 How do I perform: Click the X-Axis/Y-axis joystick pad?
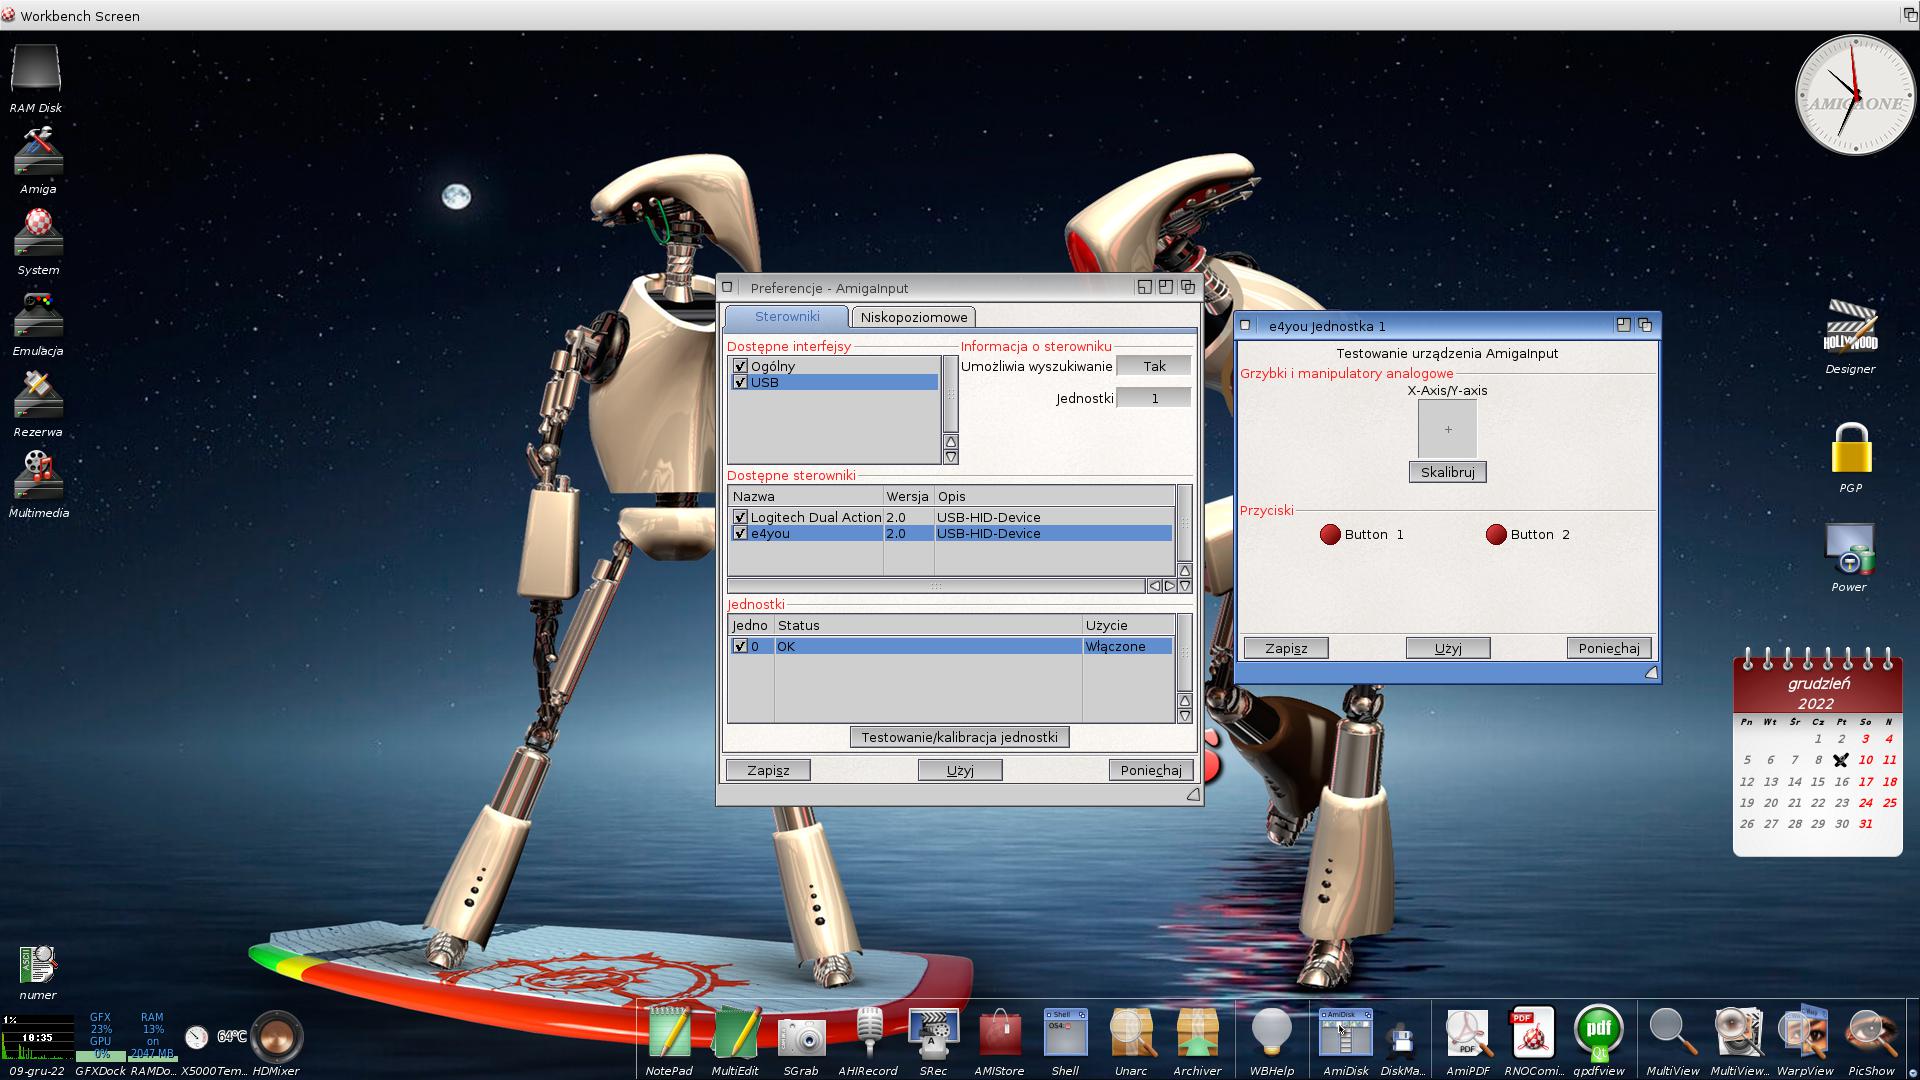[x=1447, y=429]
